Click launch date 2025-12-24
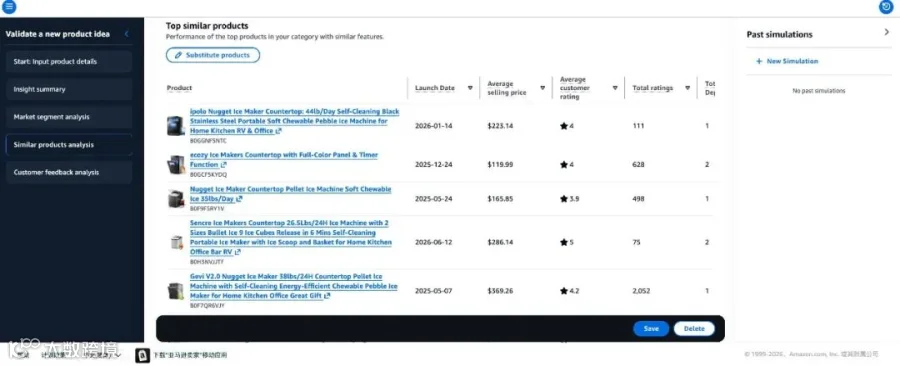 [433, 165]
